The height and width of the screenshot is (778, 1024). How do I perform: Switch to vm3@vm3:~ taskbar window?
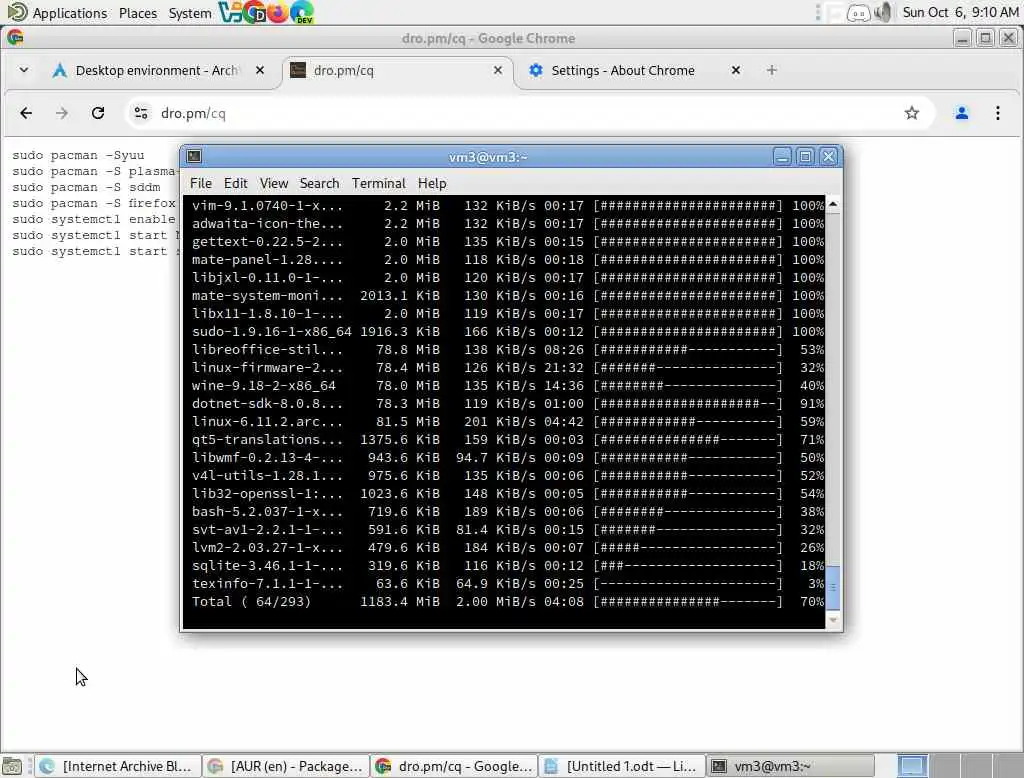pyautogui.click(x=791, y=766)
